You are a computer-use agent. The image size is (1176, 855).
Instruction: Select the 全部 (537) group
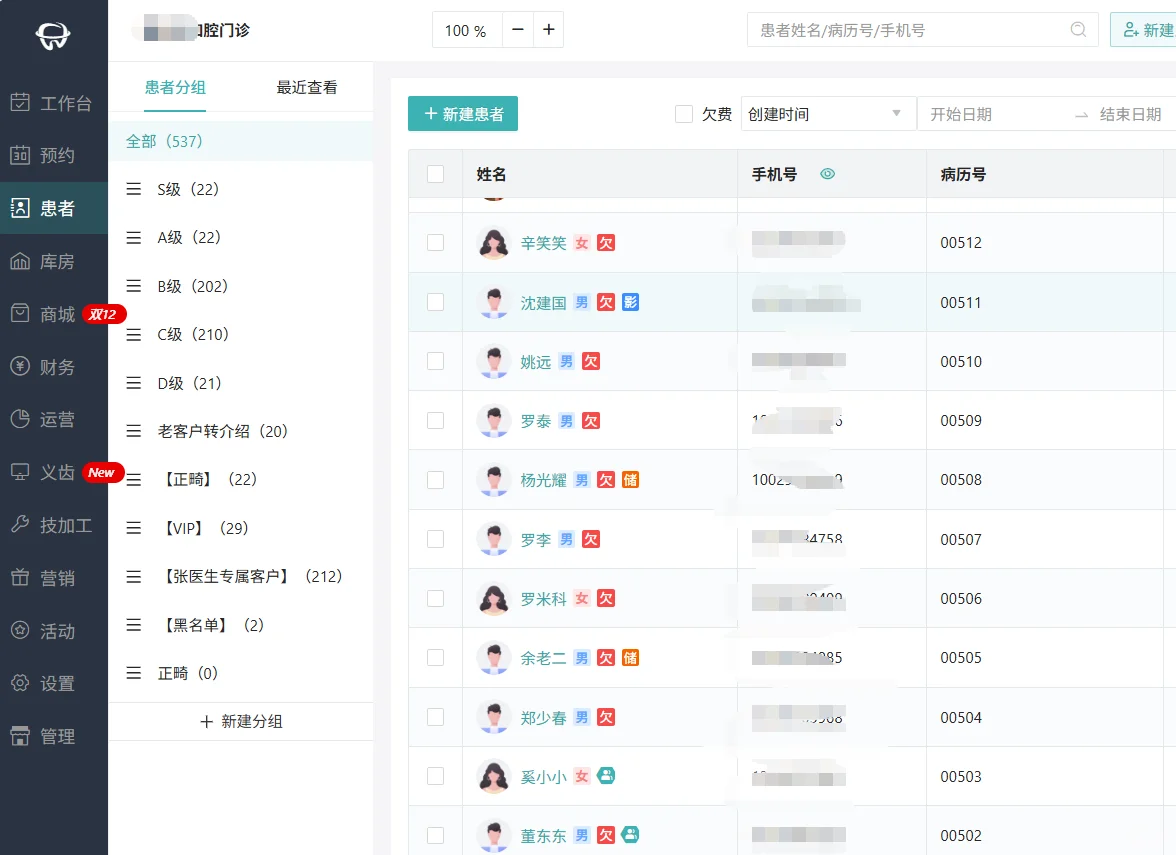[x=241, y=141]
